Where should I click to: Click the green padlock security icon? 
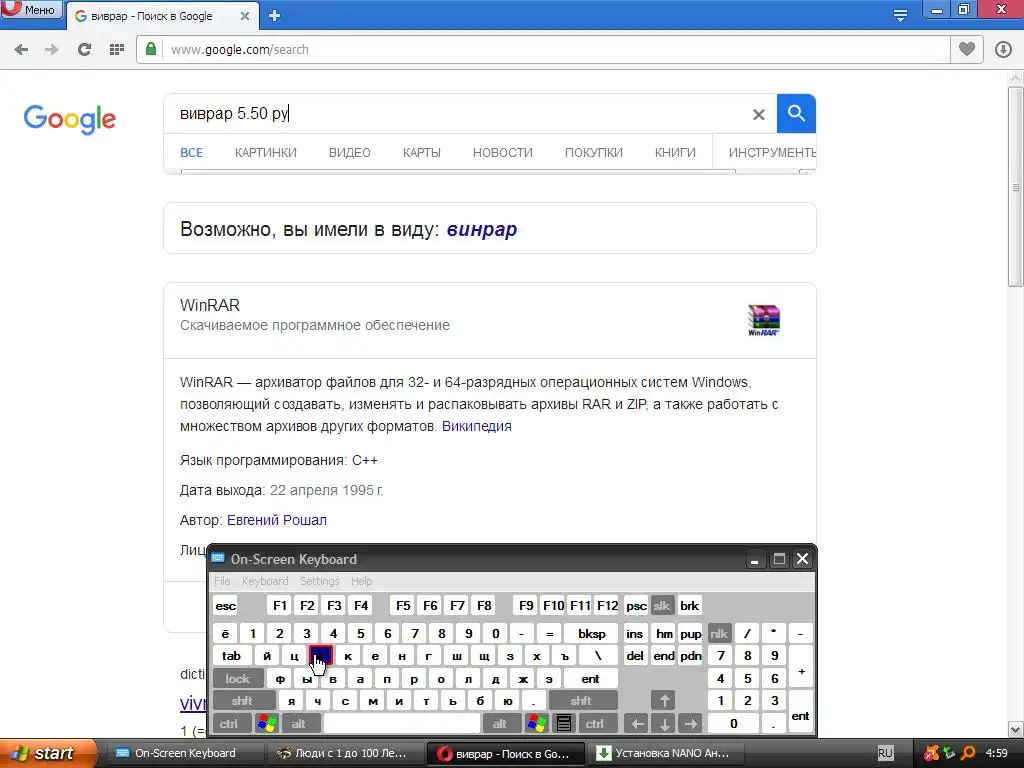point(151,49)
